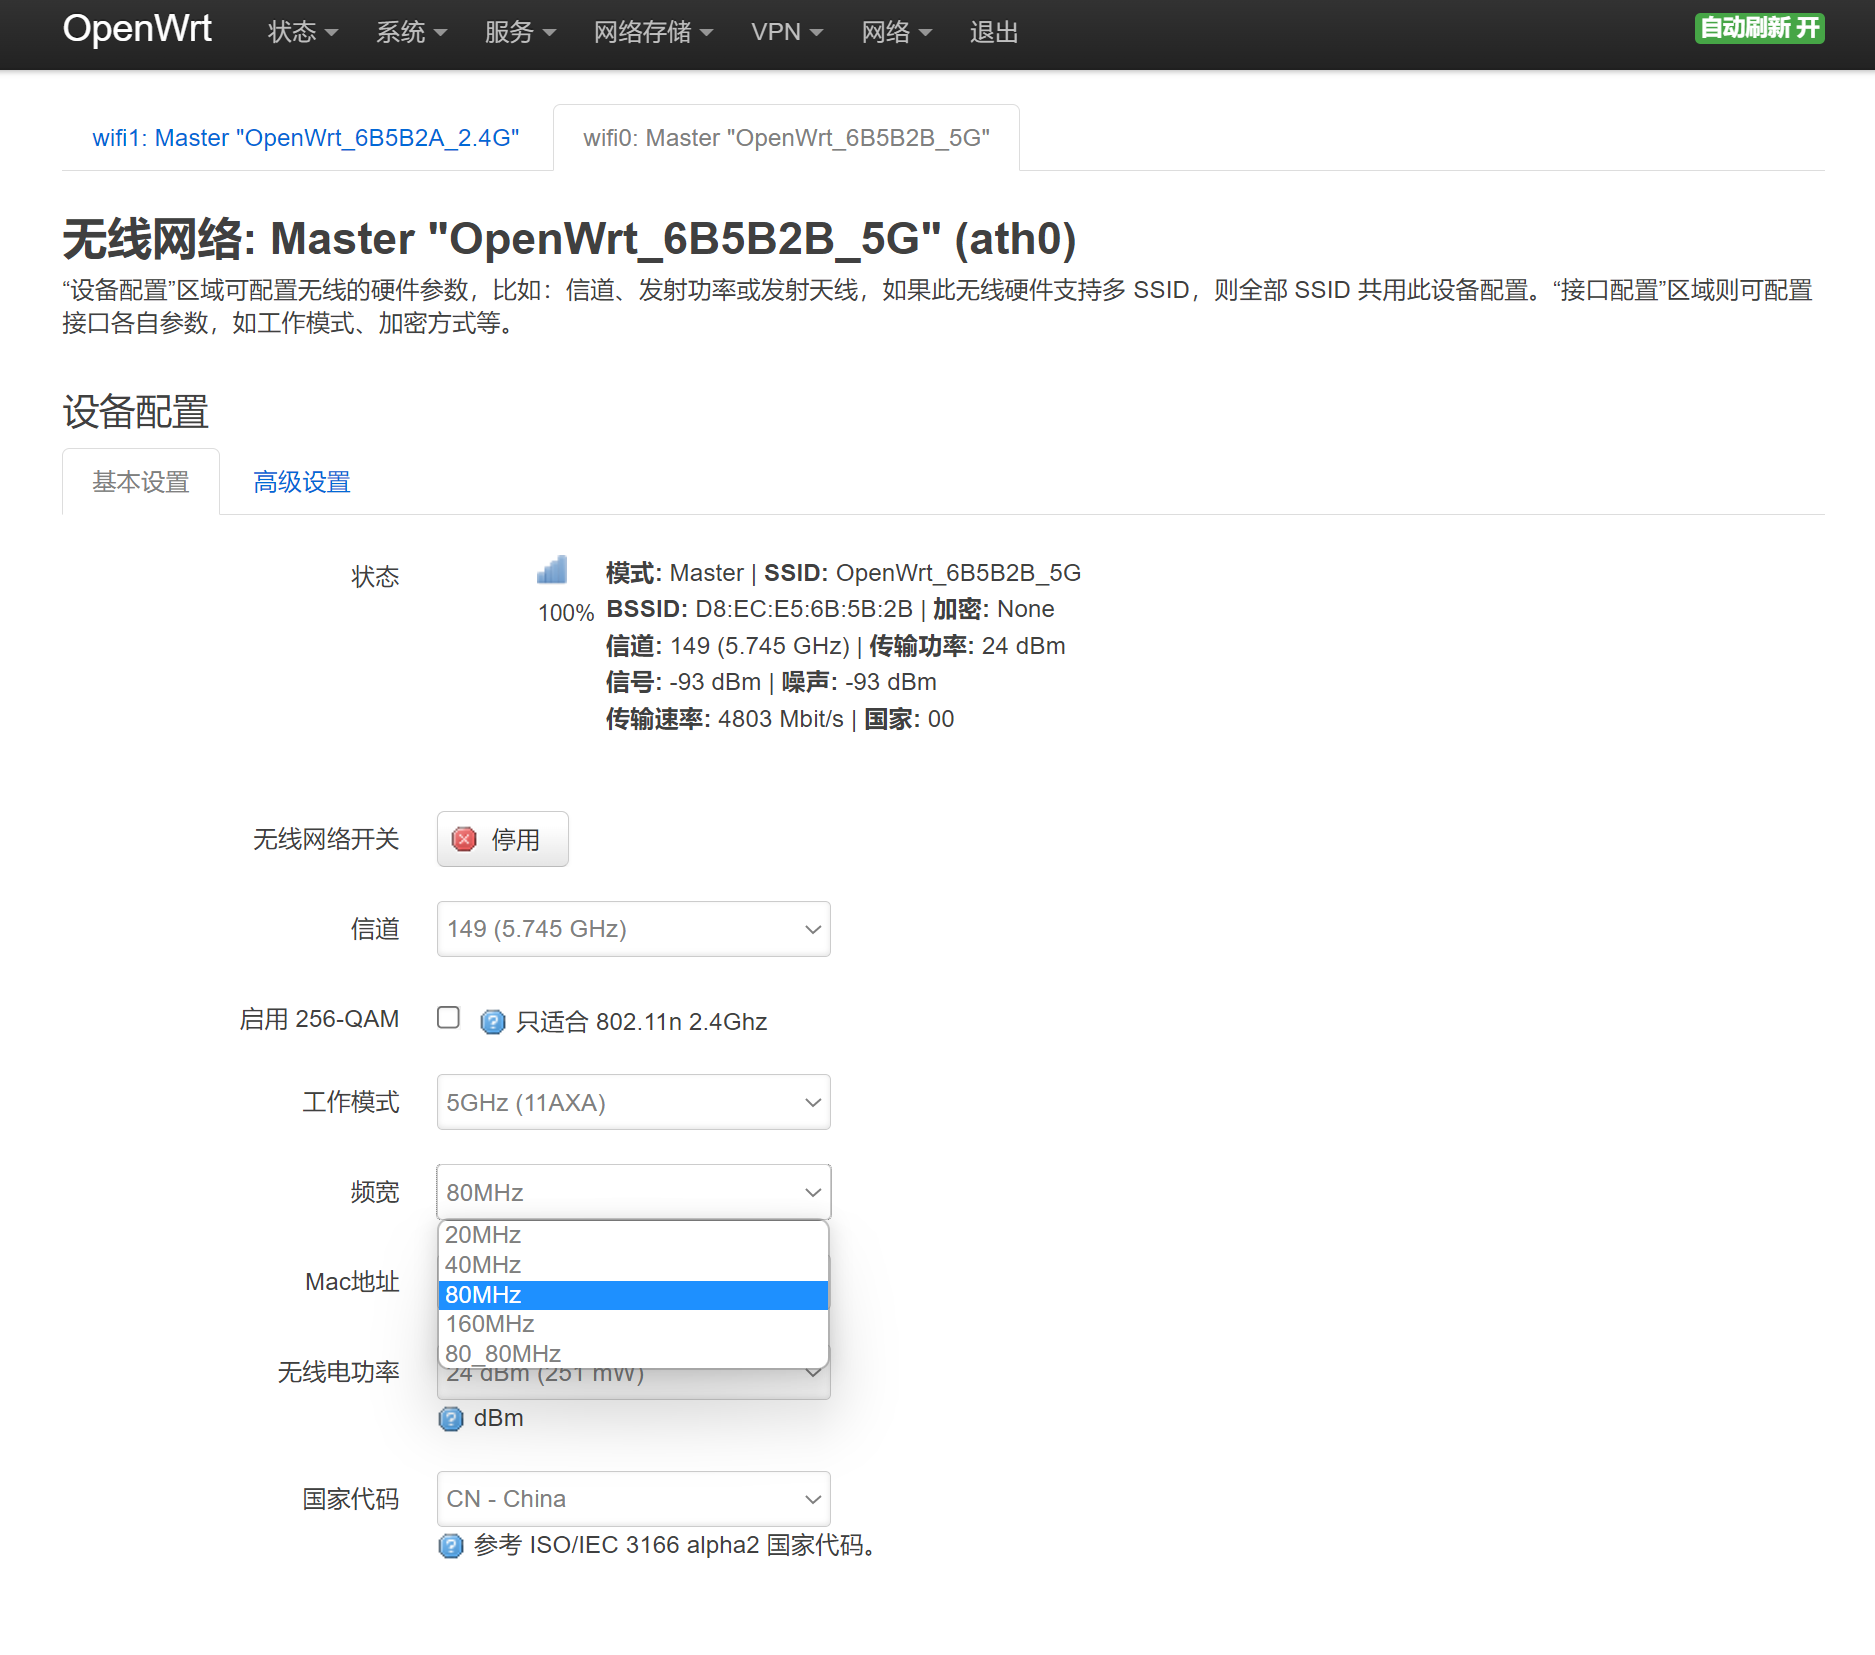Switch to the 高级设置 tab

click(302, 482)
